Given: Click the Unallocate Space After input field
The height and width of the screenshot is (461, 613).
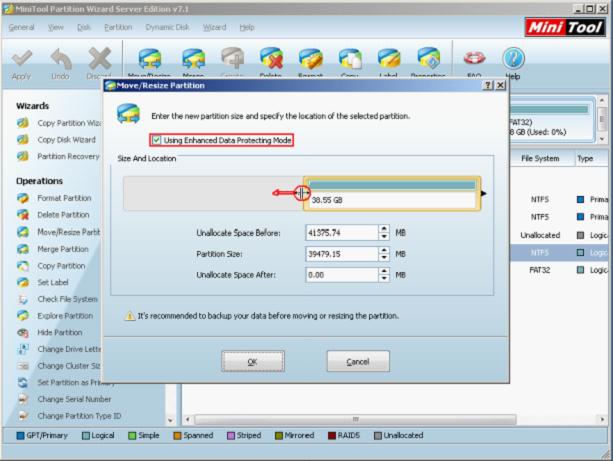Looking at the screenshot, I should coord(342,275).
